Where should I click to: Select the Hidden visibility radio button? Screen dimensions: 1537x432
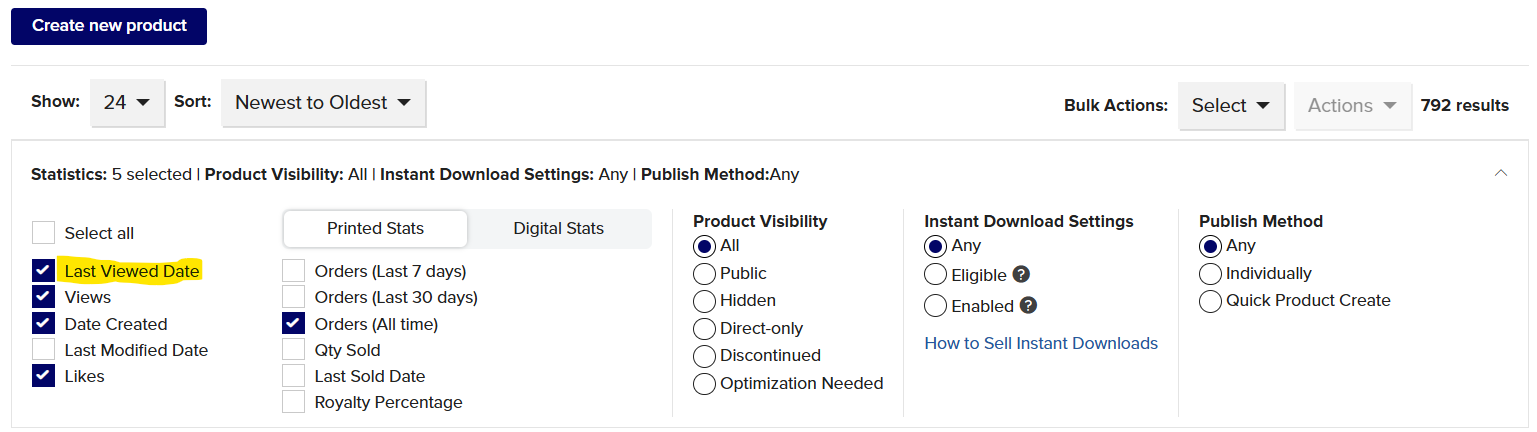704,301
